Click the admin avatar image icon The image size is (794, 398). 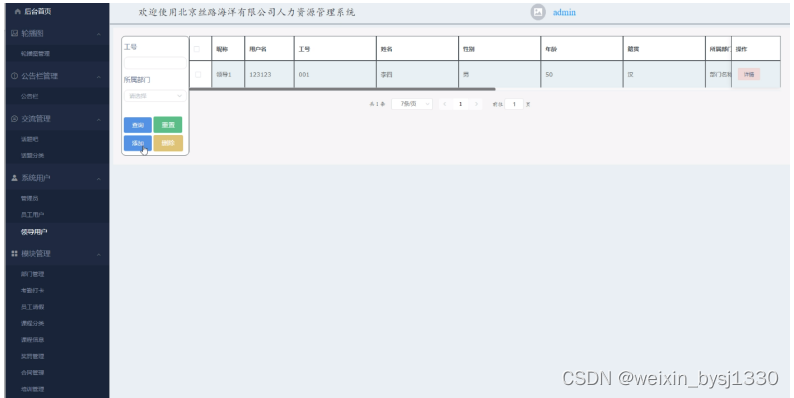[x=538, y=12]
